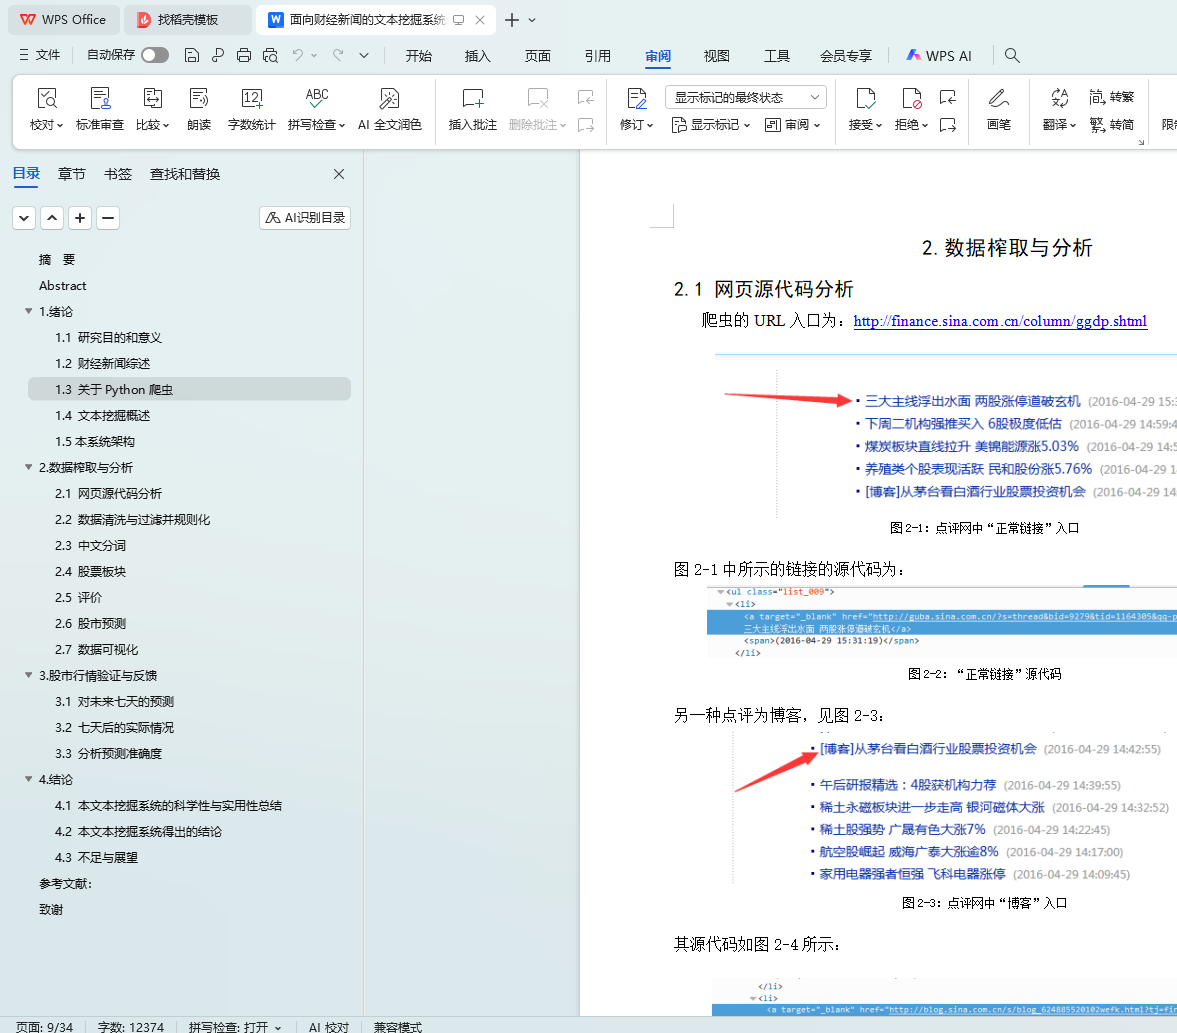Screen dimensions: 1177x1033
Task: Switch to the 视图 ribbon tab
Action: (x=717, y=56)
